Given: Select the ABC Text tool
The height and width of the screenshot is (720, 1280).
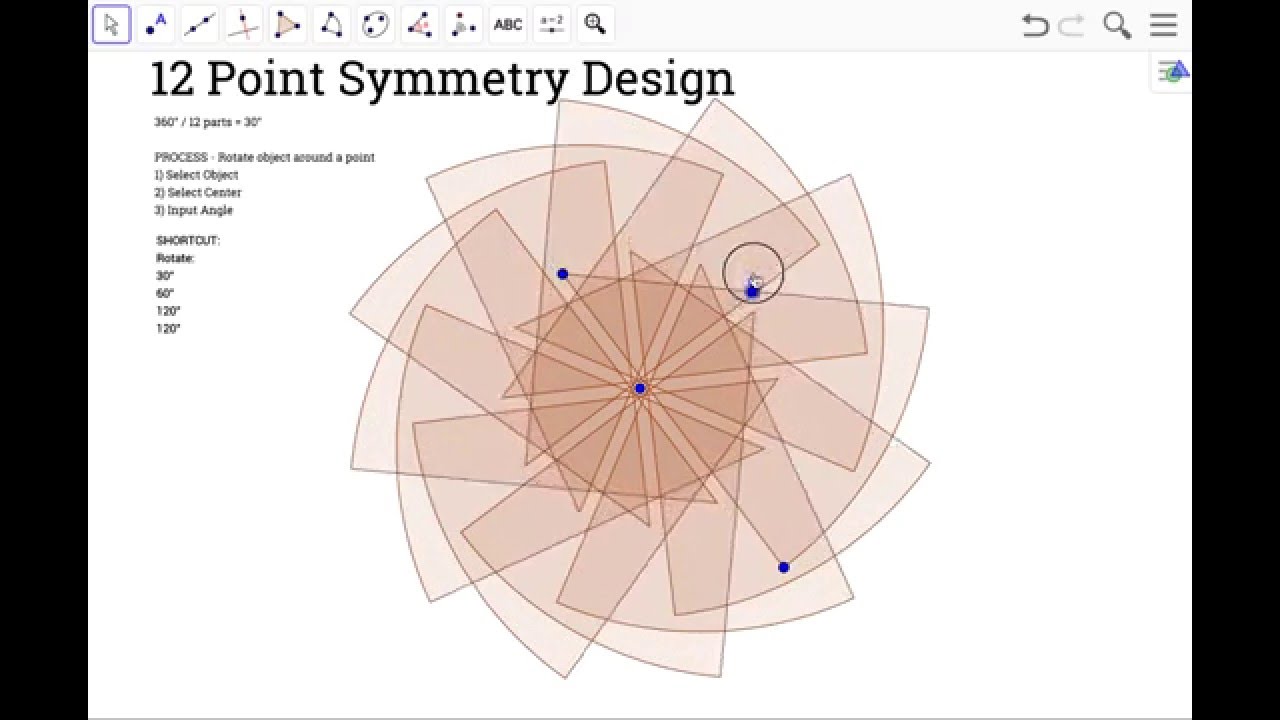Looking at the screenshot, I should click(x=507, y=24).
